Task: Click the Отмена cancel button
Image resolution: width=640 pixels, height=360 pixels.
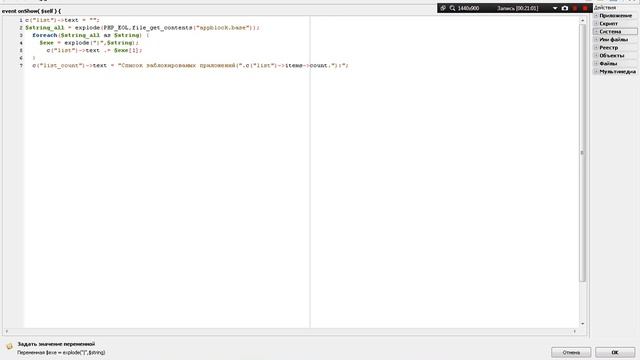Action: point(571,352)
